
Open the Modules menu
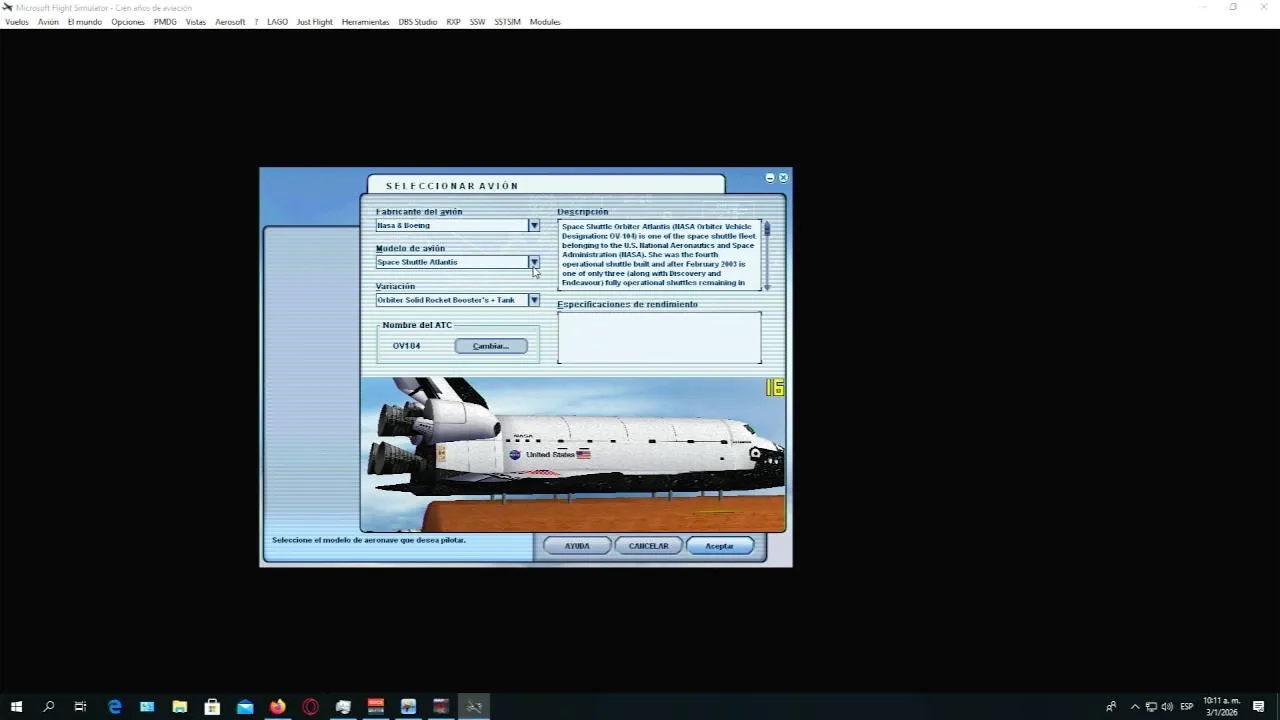pyautogui.click(x=545, y=22)
